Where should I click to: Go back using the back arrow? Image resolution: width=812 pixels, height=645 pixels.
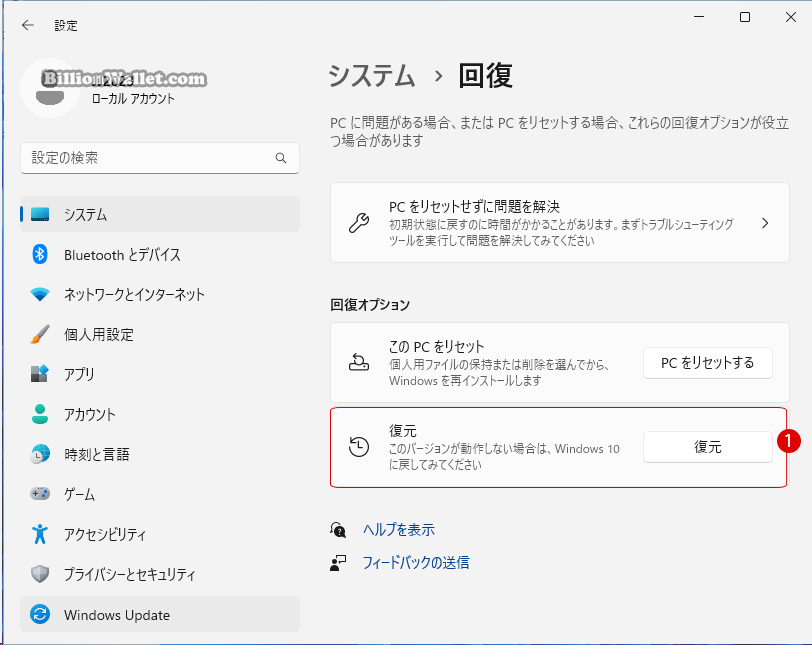(x=27, y=25)
